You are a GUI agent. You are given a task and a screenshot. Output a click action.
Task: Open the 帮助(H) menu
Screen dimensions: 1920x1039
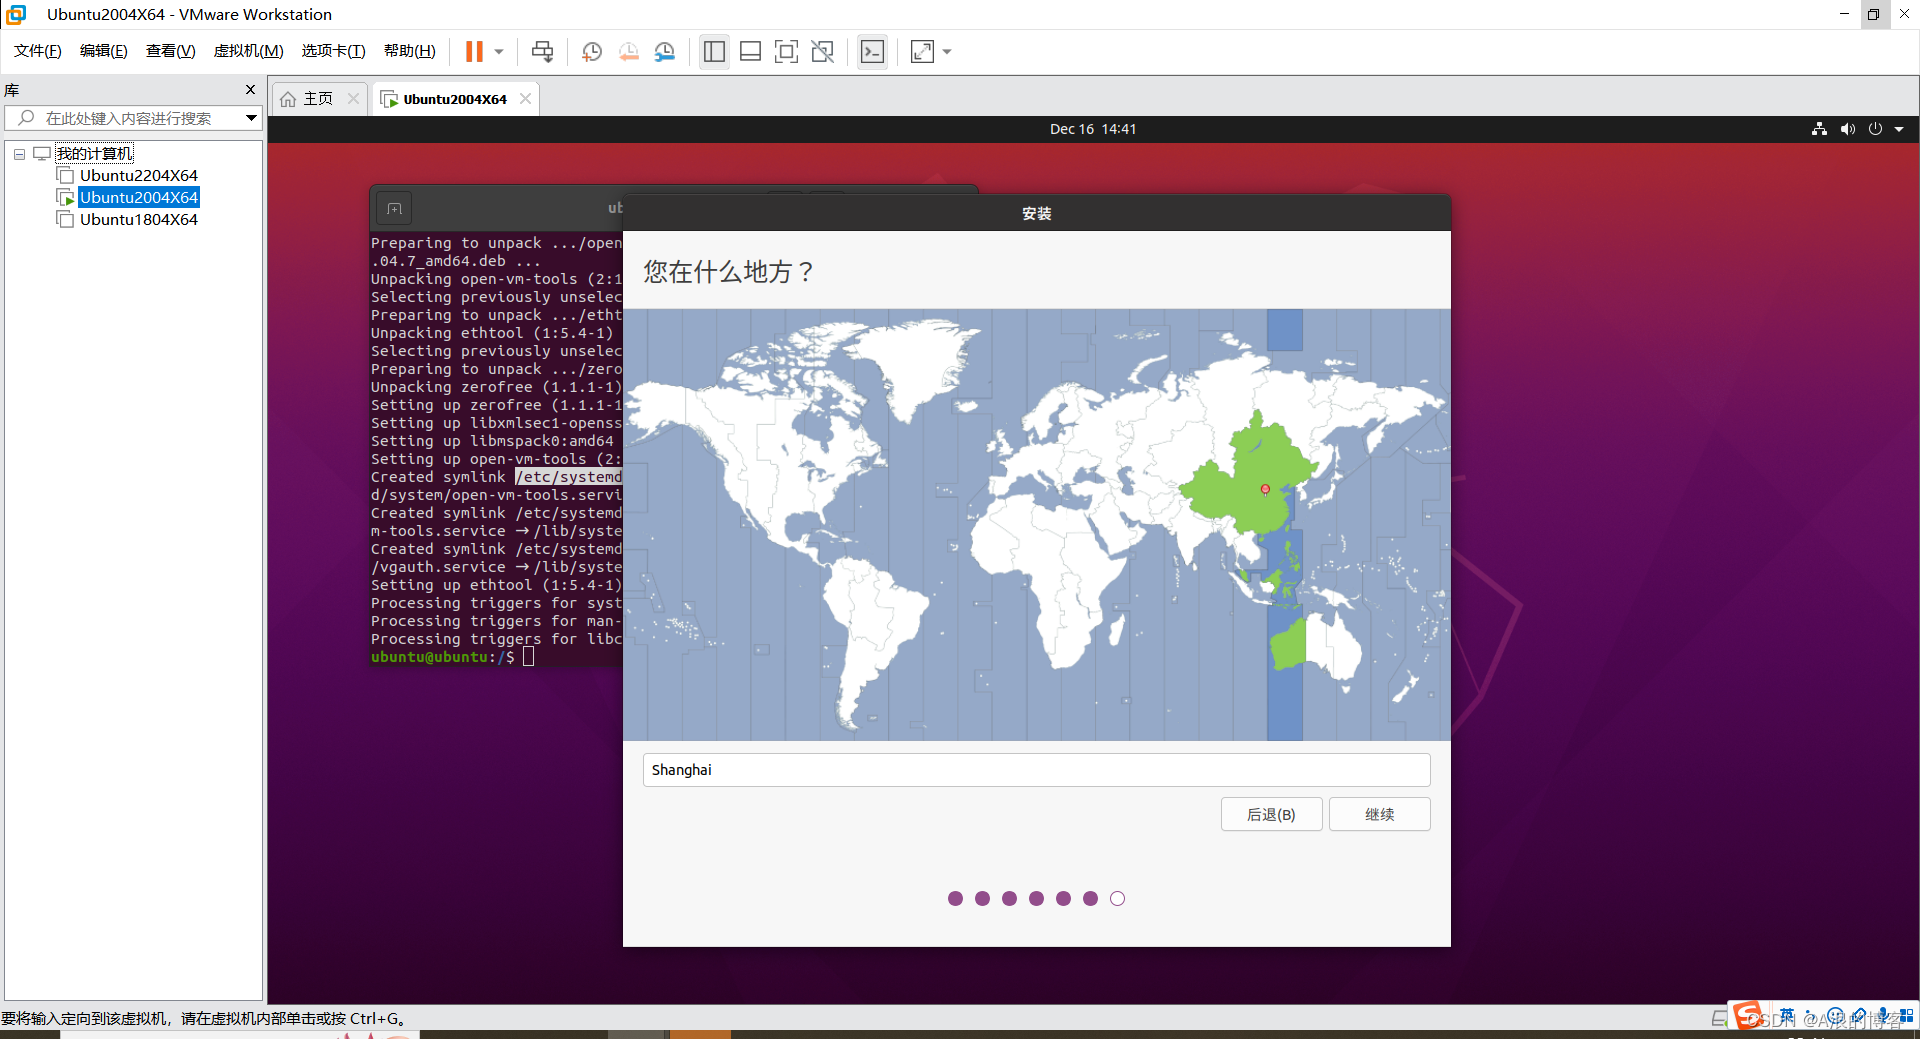click(410, 51)
